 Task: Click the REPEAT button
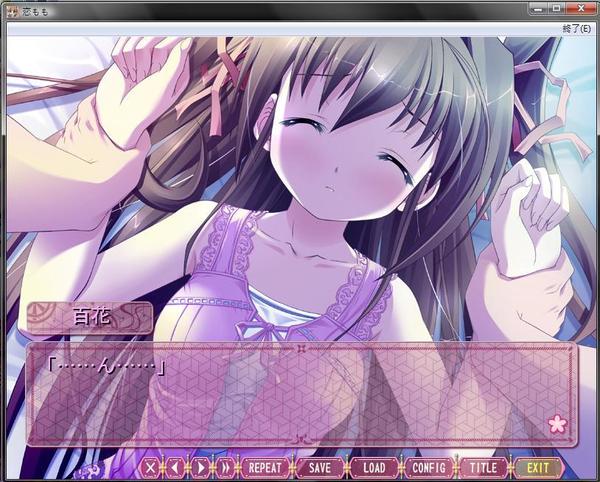tap(265, 467)
